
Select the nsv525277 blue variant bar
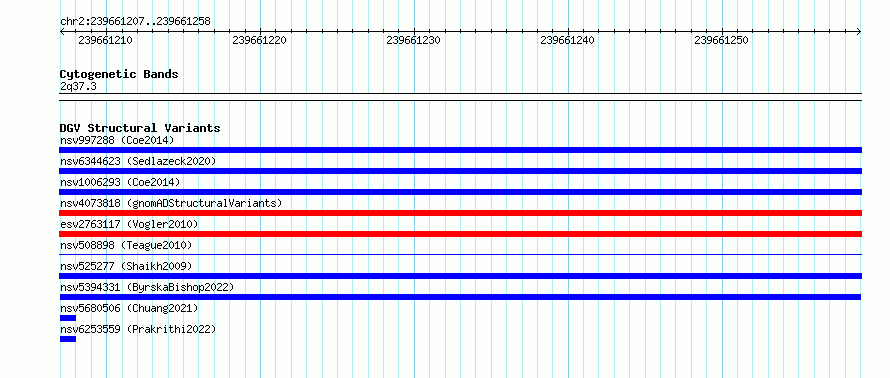tap(460, 276)
